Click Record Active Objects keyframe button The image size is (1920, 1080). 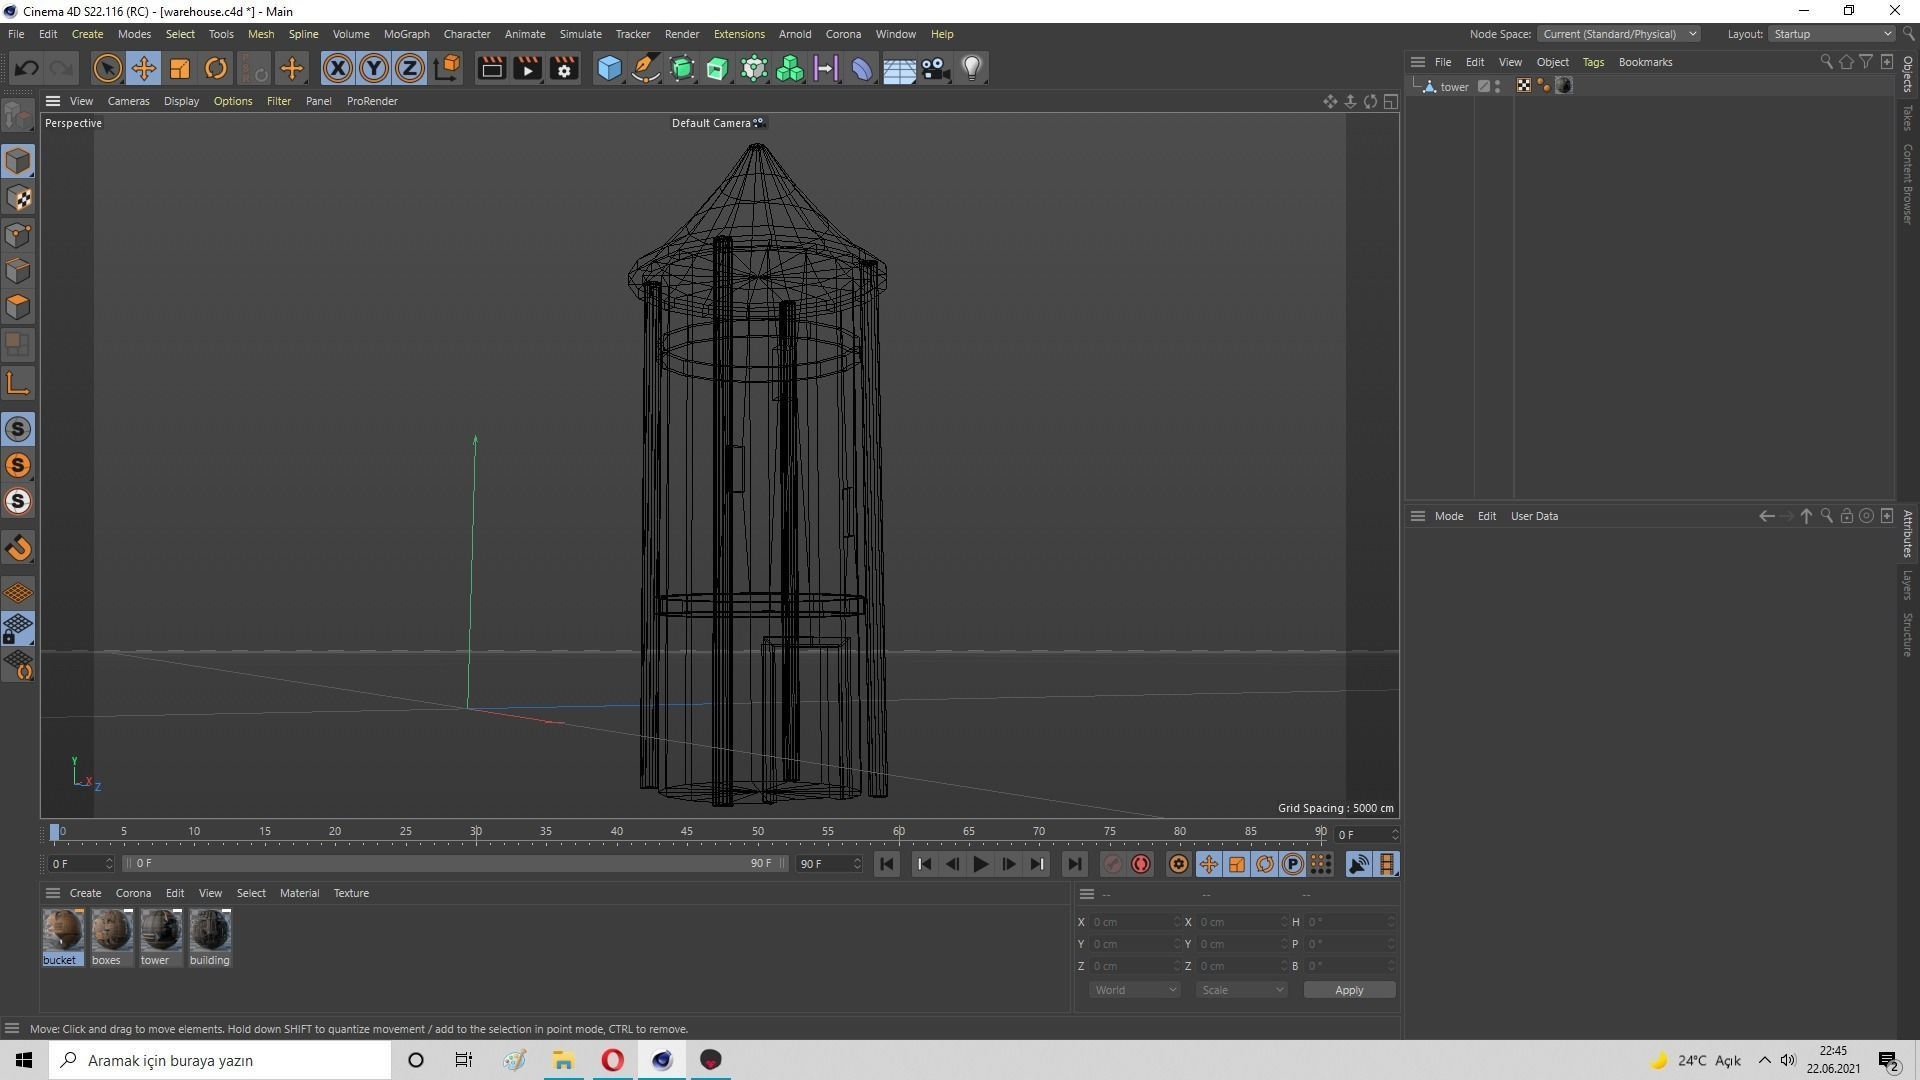coord(1112,864)
